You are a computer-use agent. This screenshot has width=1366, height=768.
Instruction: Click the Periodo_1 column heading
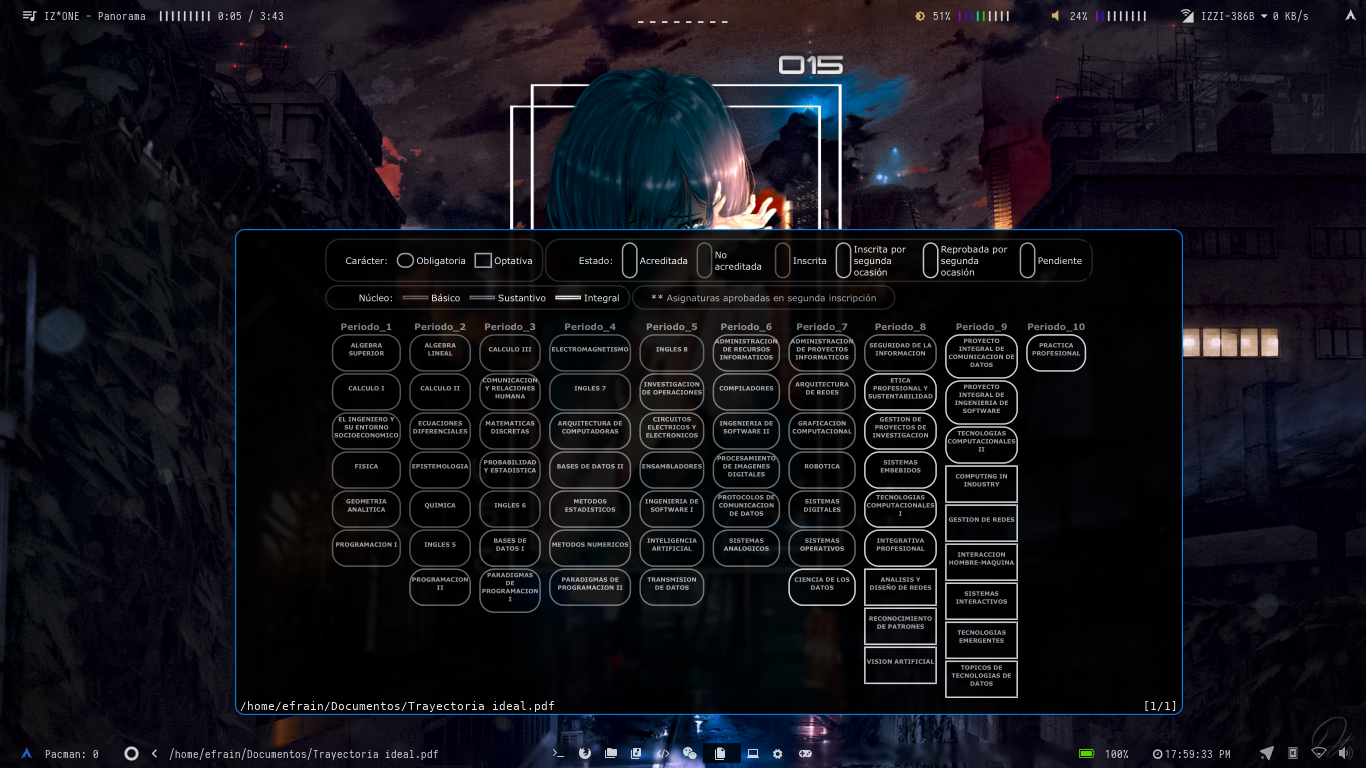point(366,327)
